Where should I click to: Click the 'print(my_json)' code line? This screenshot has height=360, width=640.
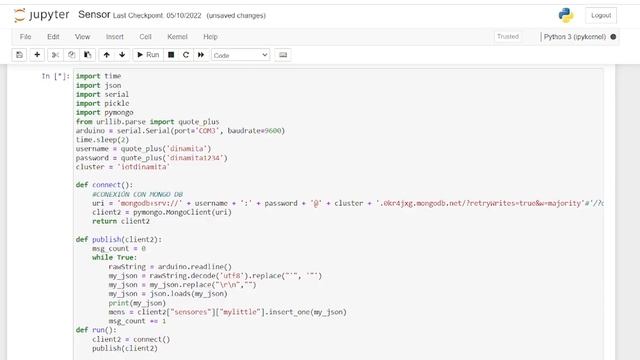[x=137, y=303]
